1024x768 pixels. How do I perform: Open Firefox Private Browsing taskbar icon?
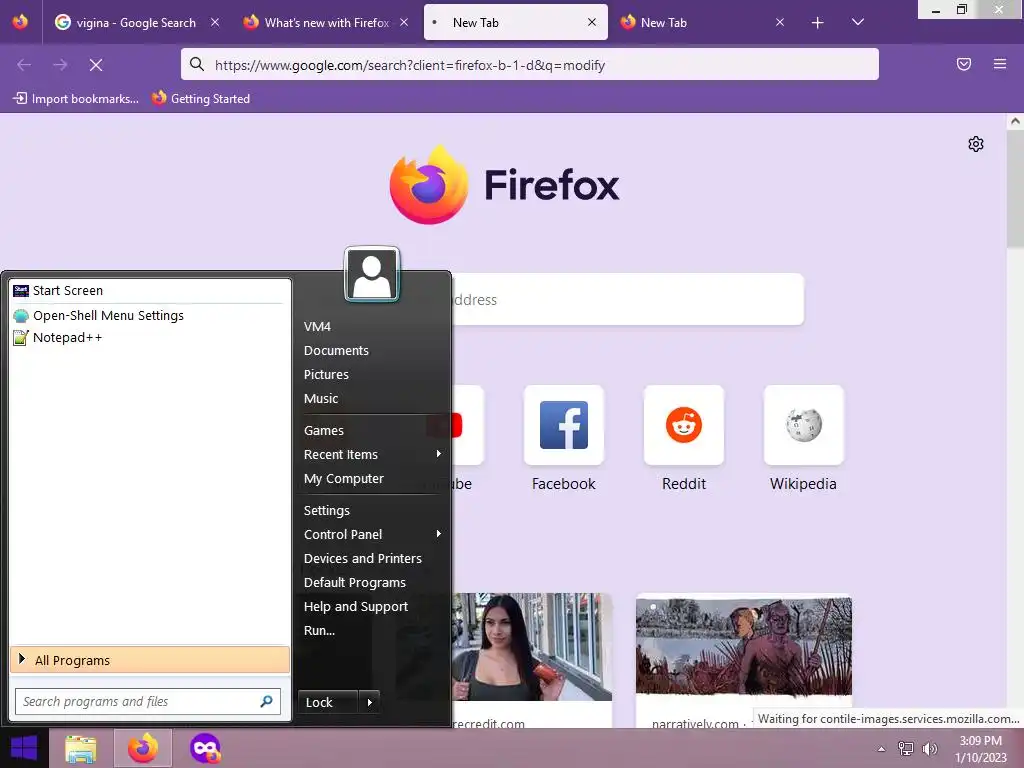(205, 748)
